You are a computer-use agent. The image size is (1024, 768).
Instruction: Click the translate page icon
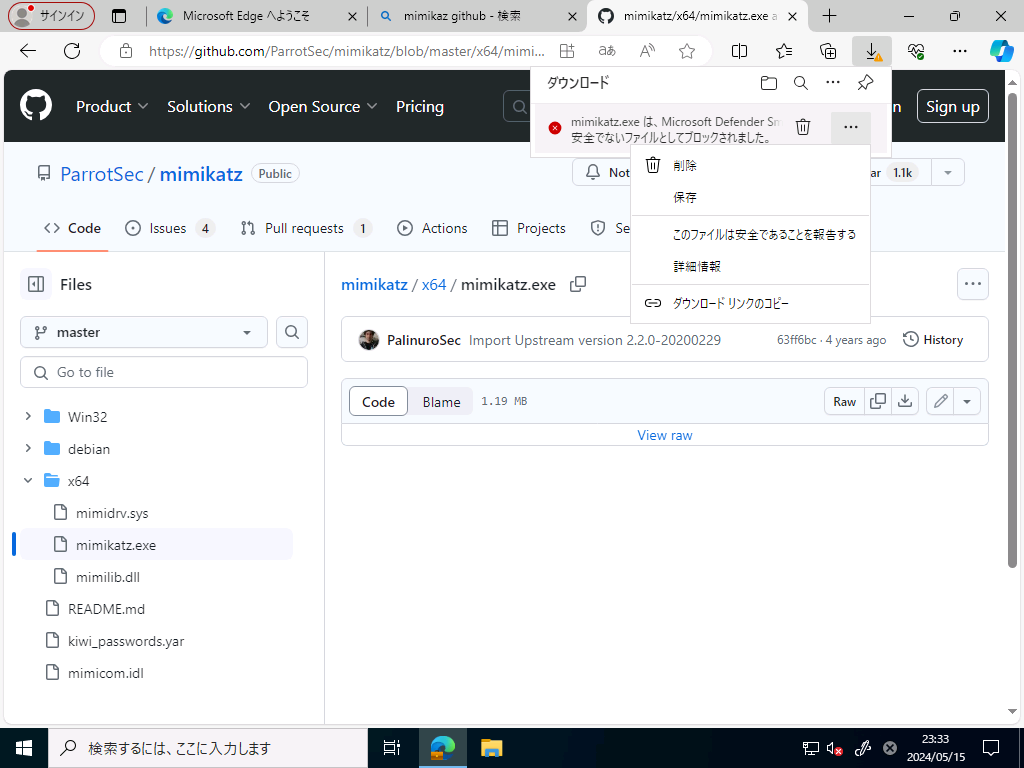click(607, 51)
